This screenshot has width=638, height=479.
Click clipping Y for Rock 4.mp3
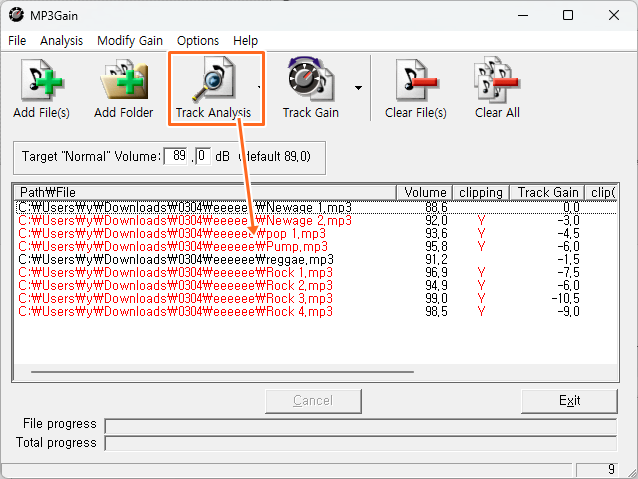[481, 312]
